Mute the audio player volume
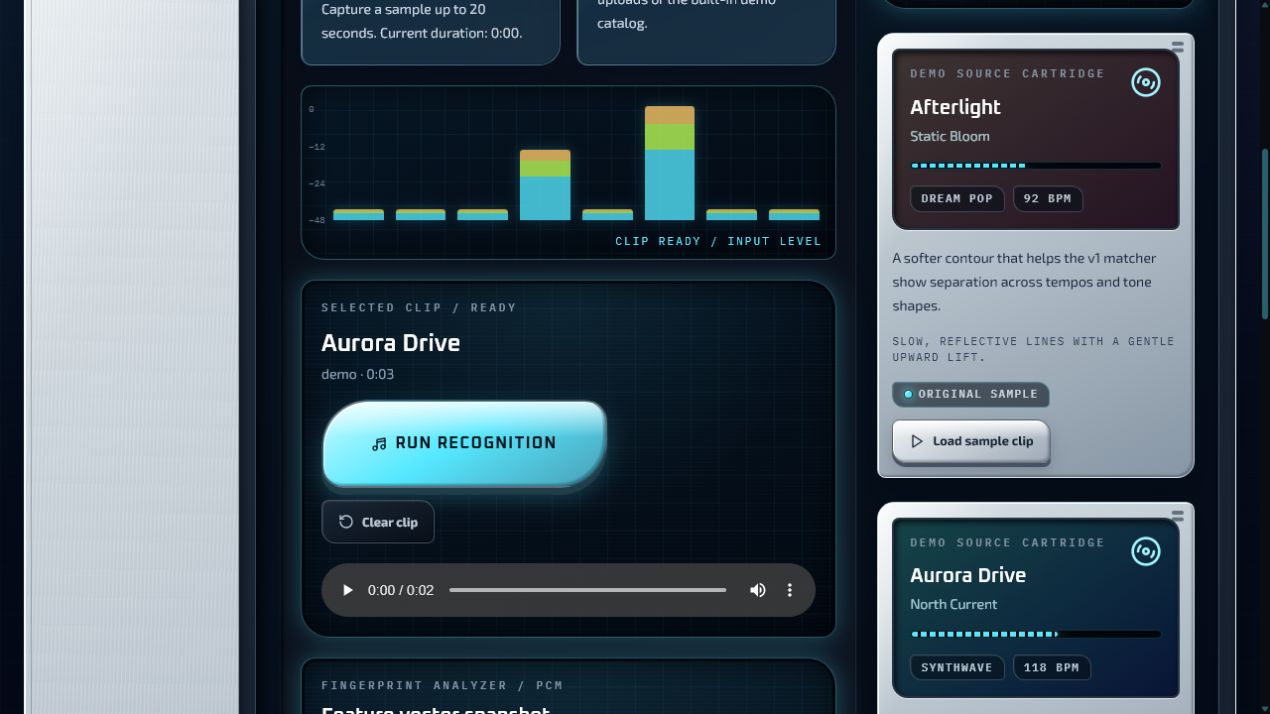The width and height of the screenshot is (1270, 714). point(758,590)
